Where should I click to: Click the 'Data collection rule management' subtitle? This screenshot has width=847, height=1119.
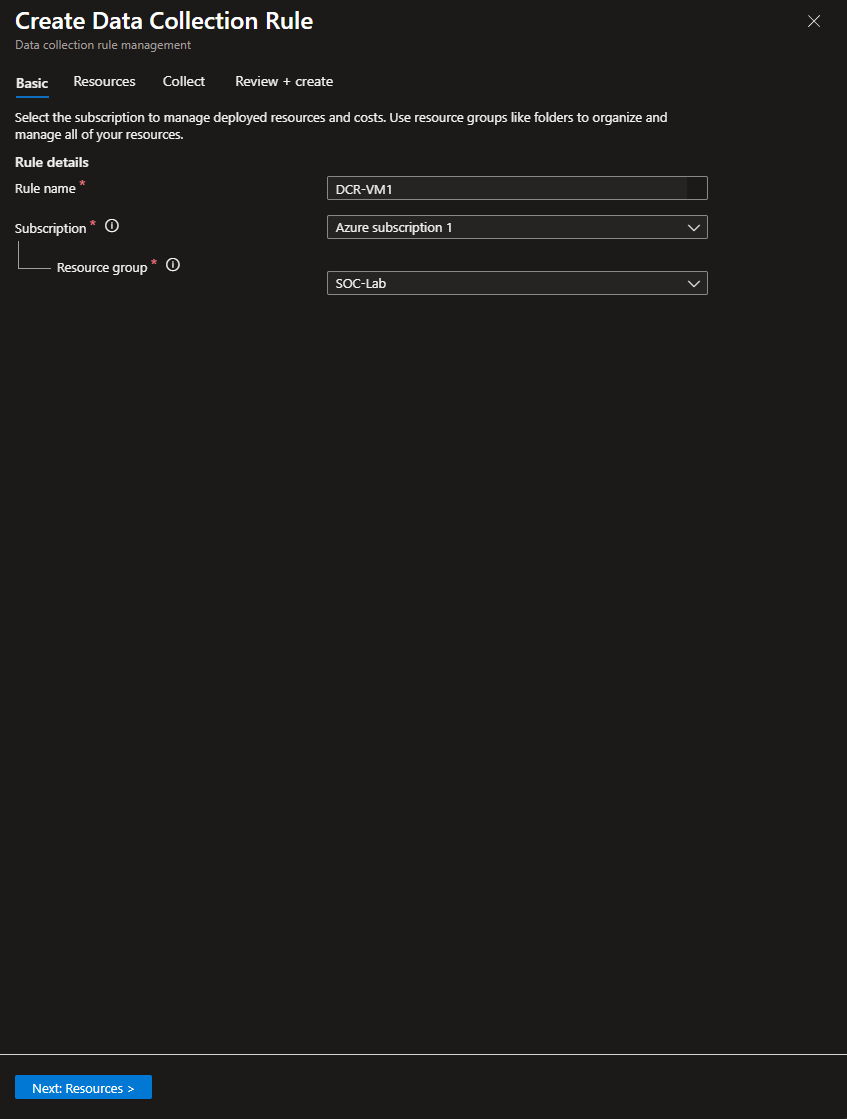[103, 45]
